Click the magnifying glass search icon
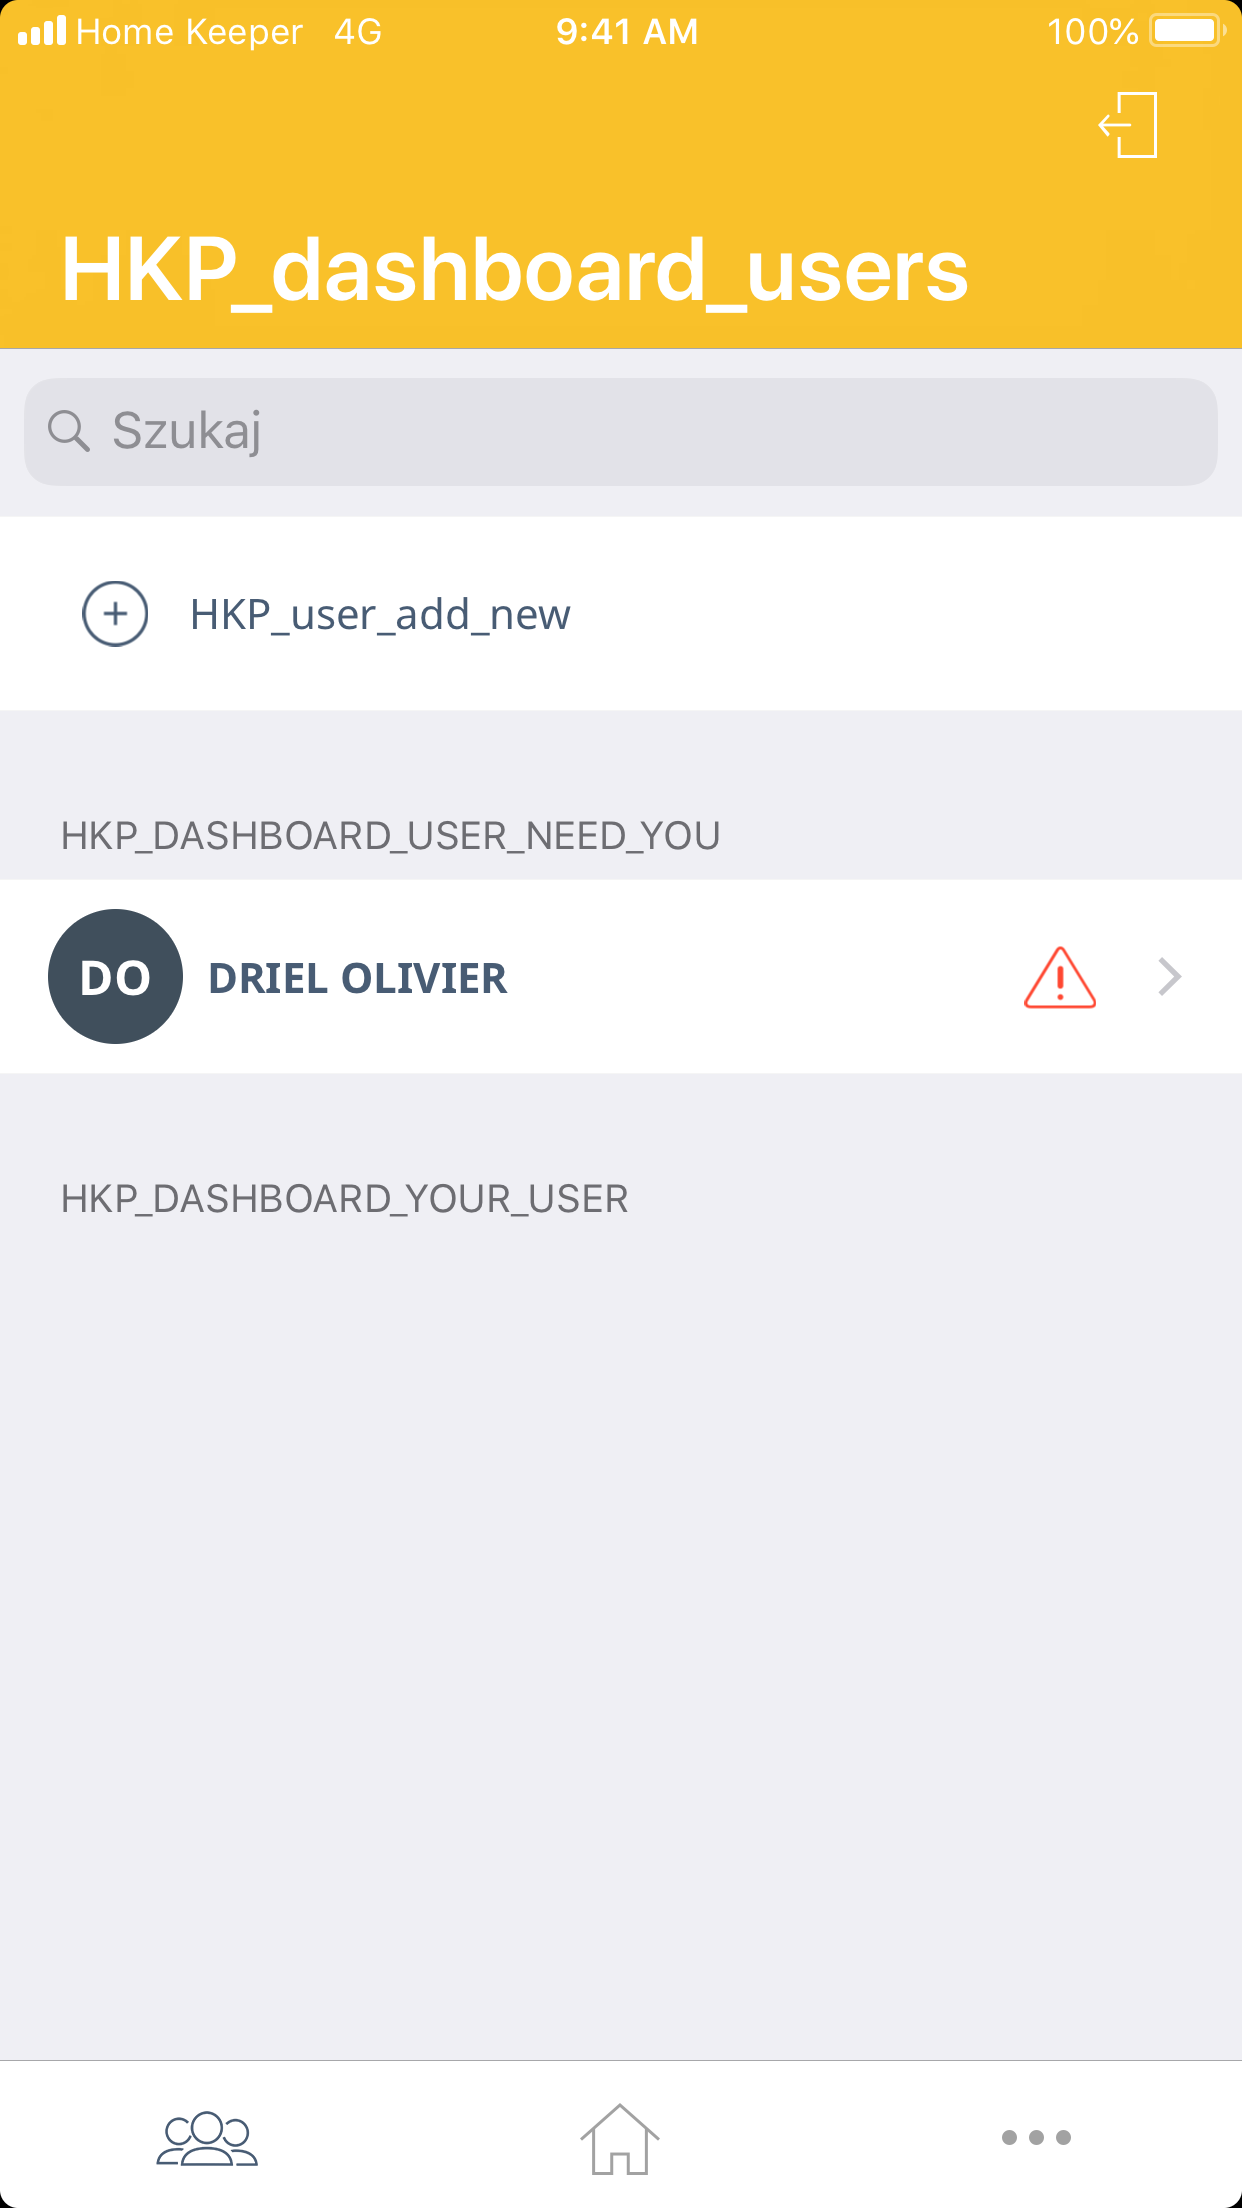The width and height of the screenshot is (1242, 2208). 69,431
